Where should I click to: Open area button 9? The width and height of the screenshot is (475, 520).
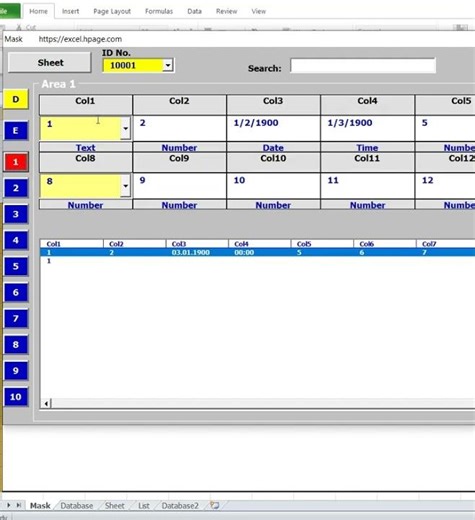(x=16, y=371)
